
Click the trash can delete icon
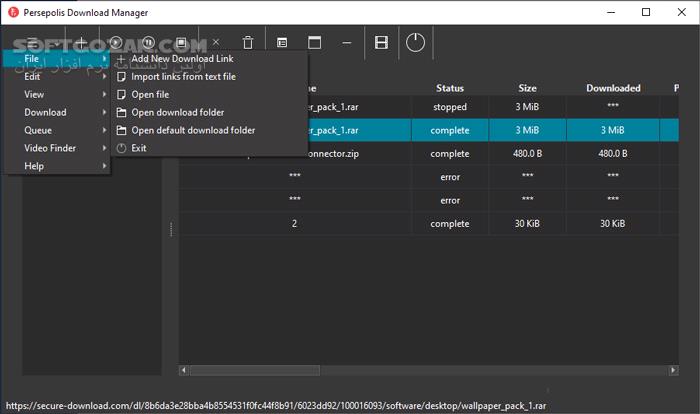tap(248, 43)
